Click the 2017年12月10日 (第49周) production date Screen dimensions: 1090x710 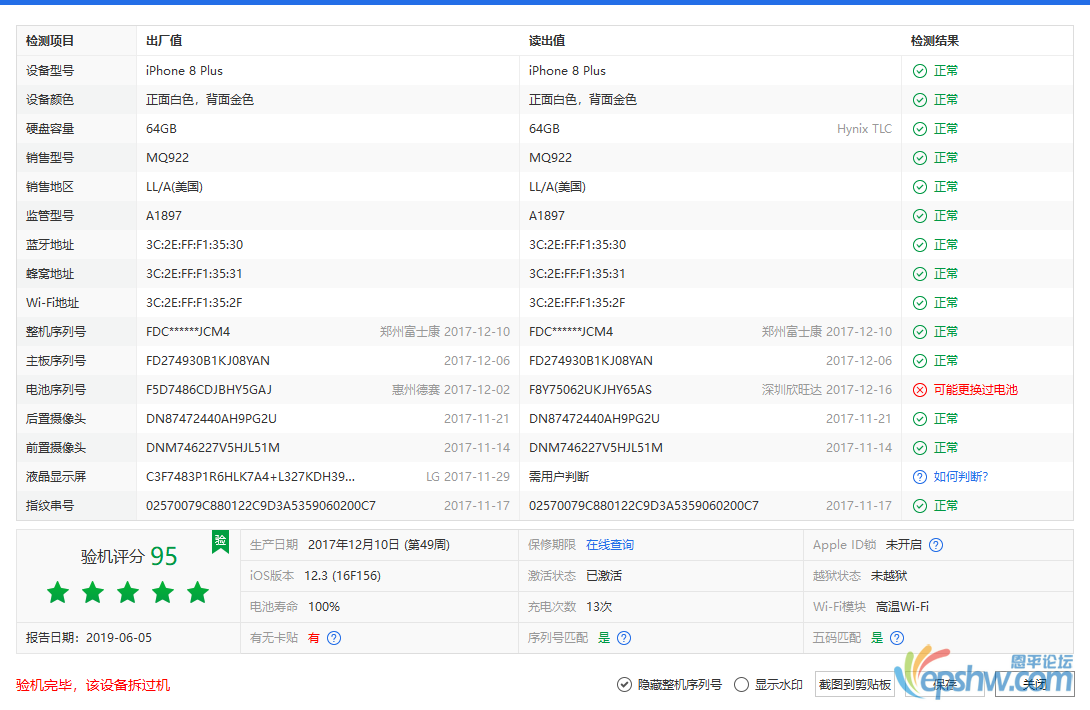[x=379, y=545]
